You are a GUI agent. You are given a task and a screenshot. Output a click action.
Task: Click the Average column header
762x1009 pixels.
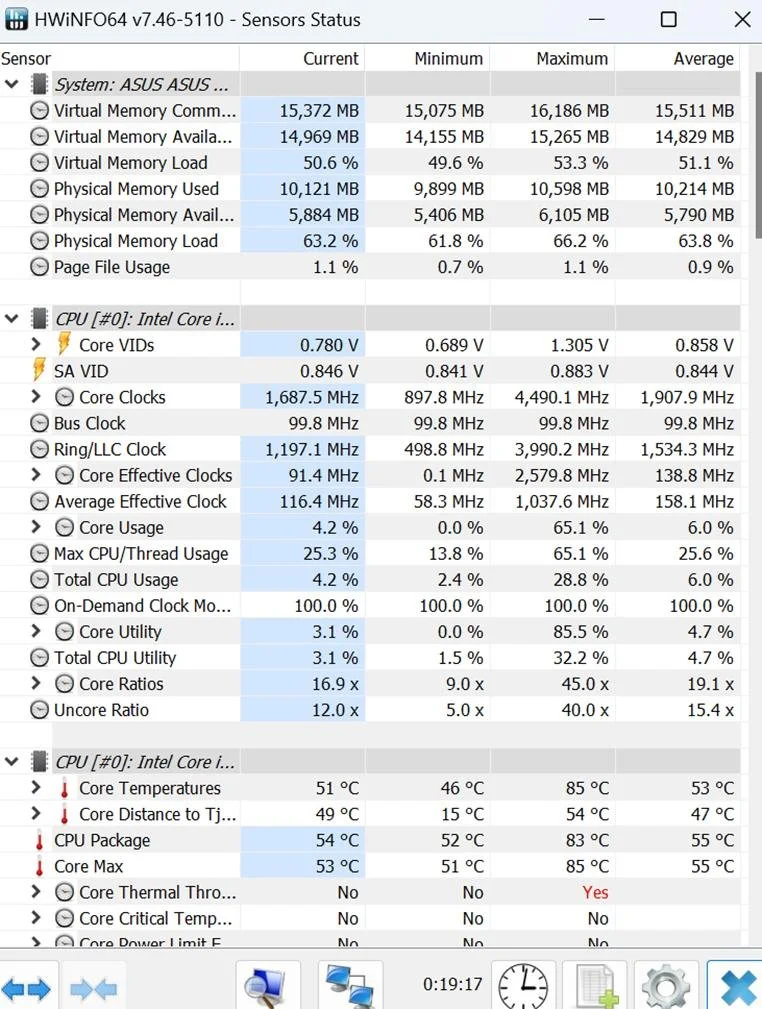pyautogui.click(x=703, y=59)
